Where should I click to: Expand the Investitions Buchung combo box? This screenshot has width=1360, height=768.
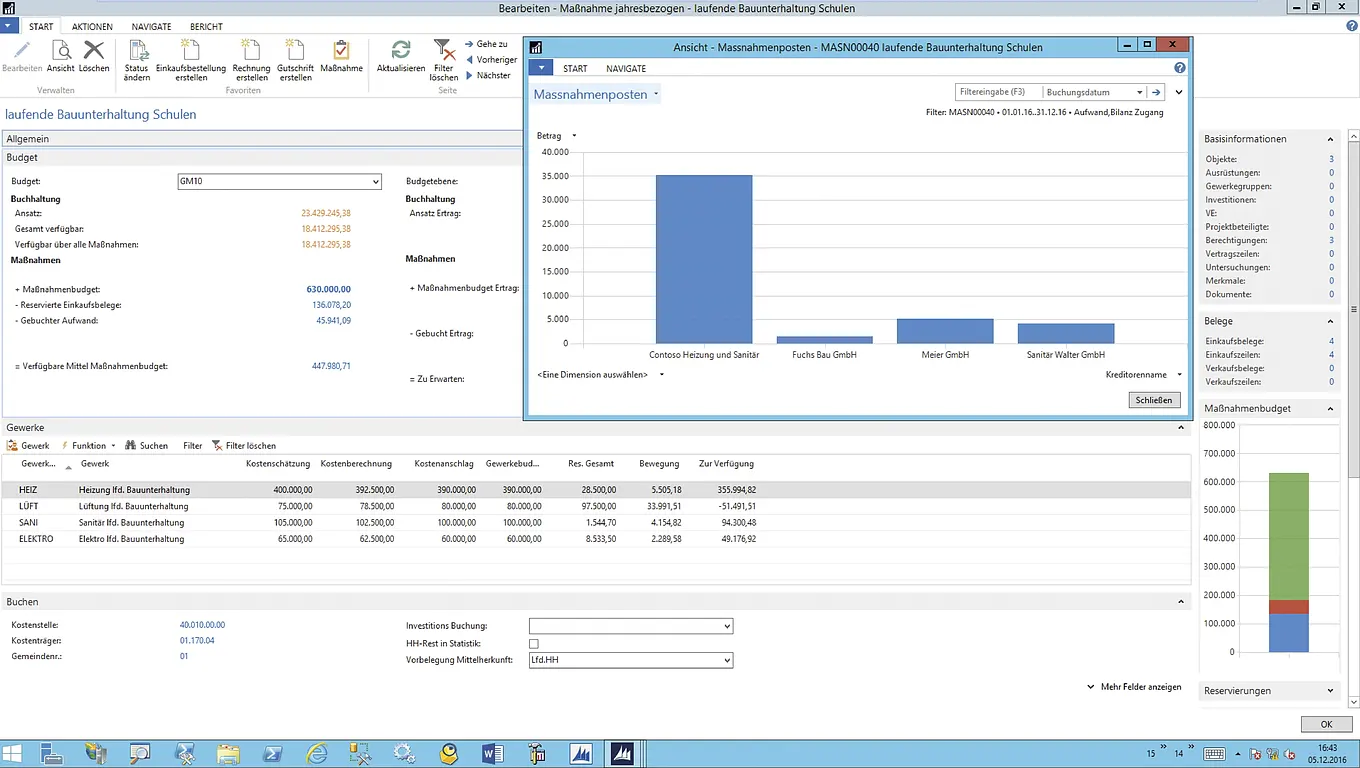click(x=726, y=626)
